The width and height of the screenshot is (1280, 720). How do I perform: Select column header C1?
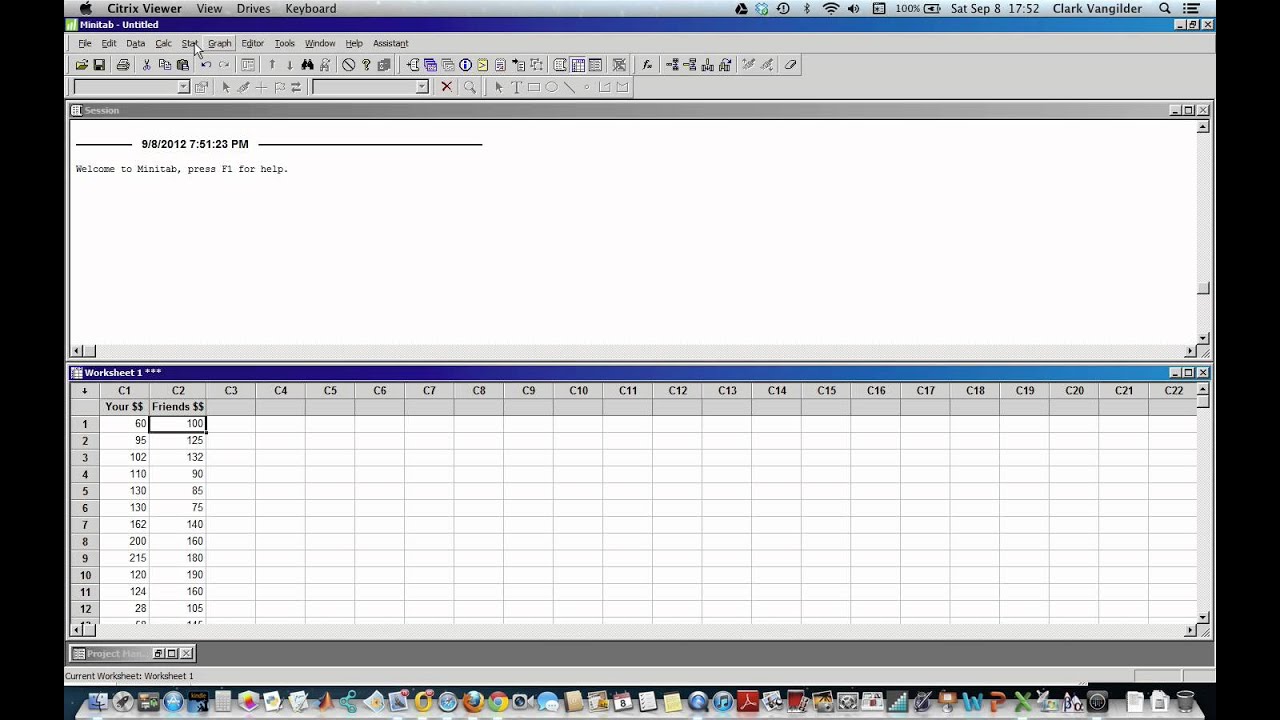pos(124,391)
